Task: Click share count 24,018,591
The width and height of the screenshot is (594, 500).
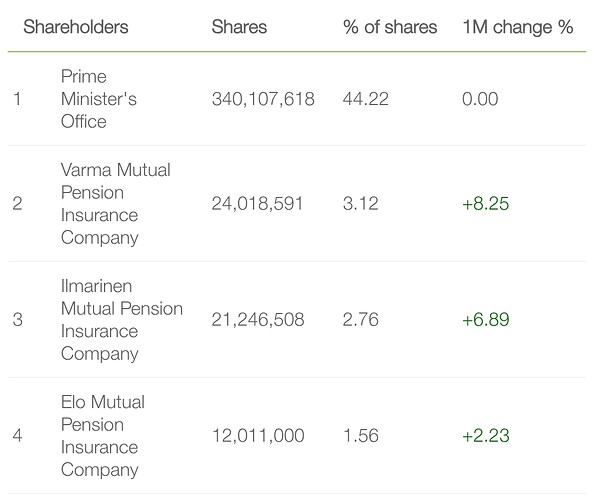Action: [257, 203]
